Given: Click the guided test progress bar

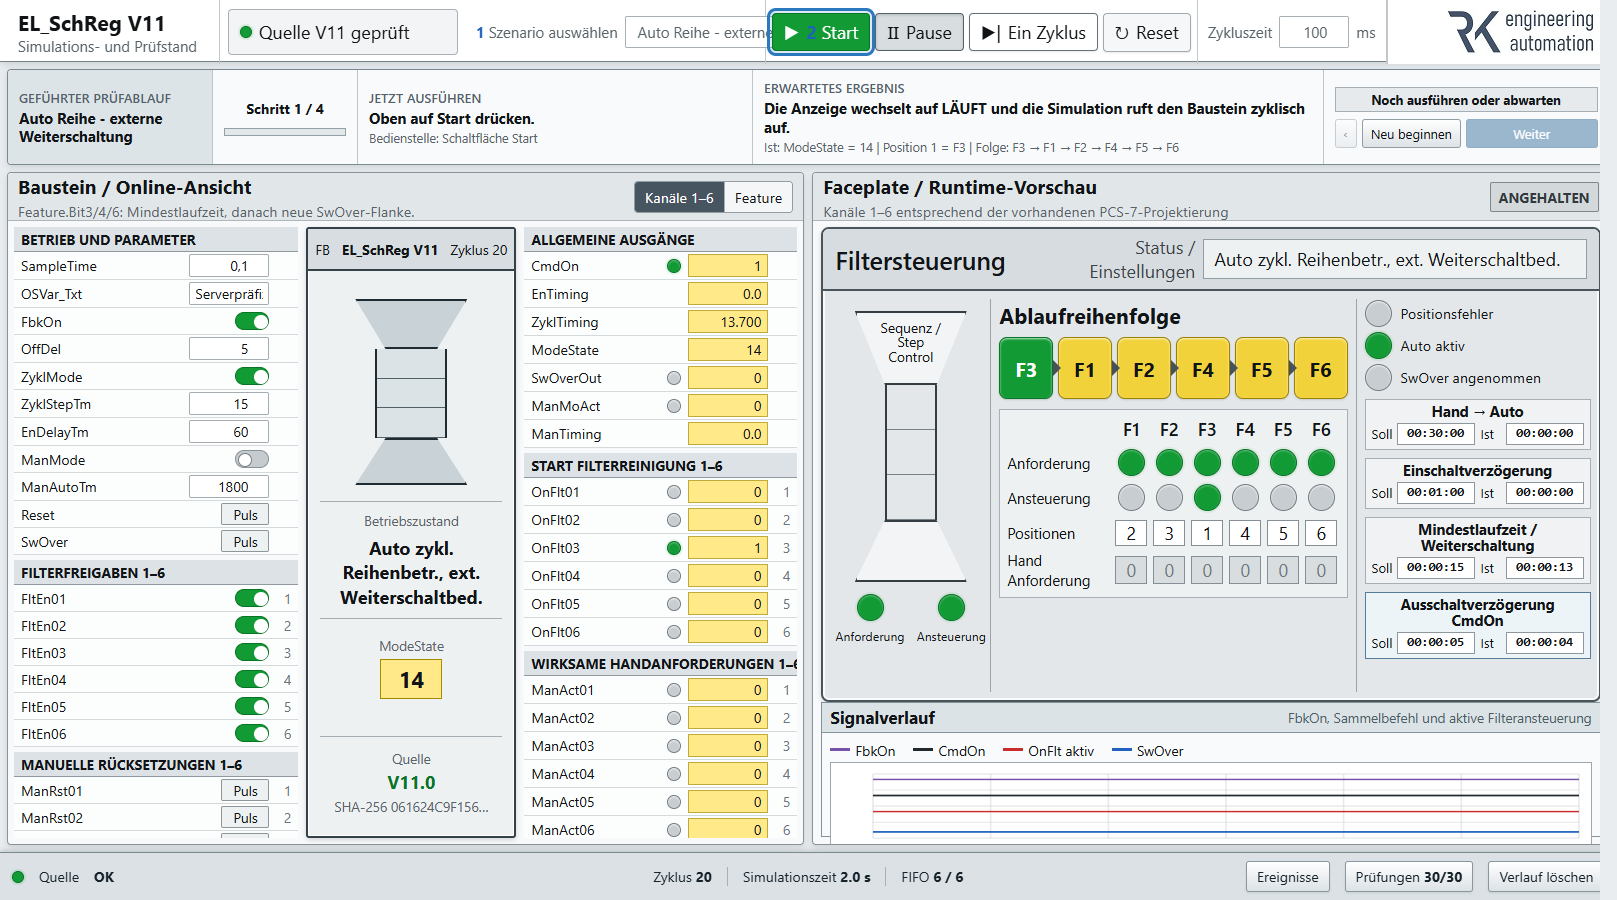Looking at the screenshot, I should [x=285, y=131].
